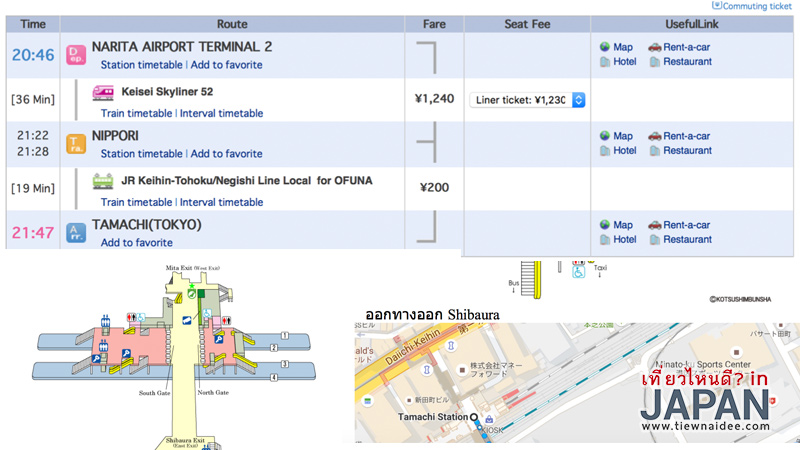
Task: Click the Rent-a-car car icon in Nippori row
Action: [x=655, y=136]
